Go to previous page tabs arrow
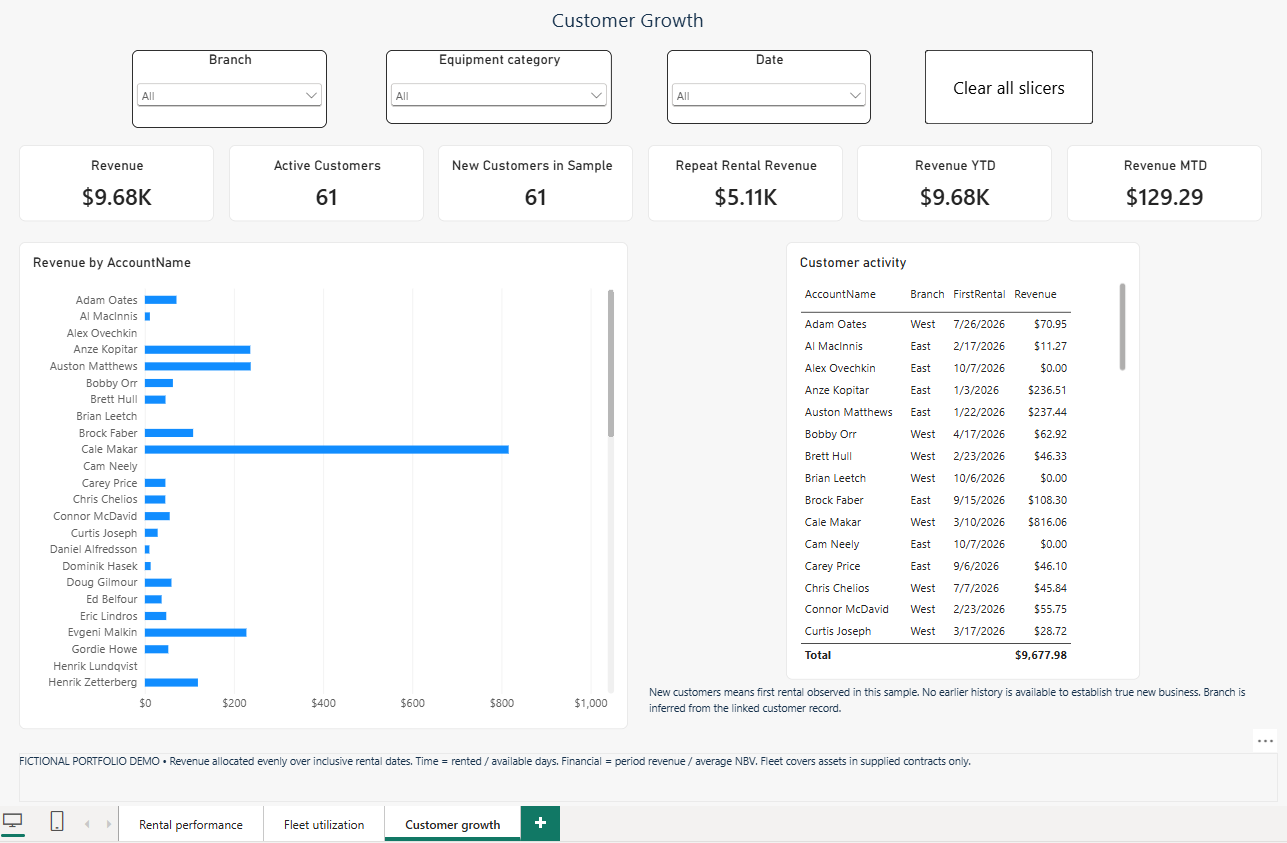This screenshot has width=1287, height=843. coord(87,824)
